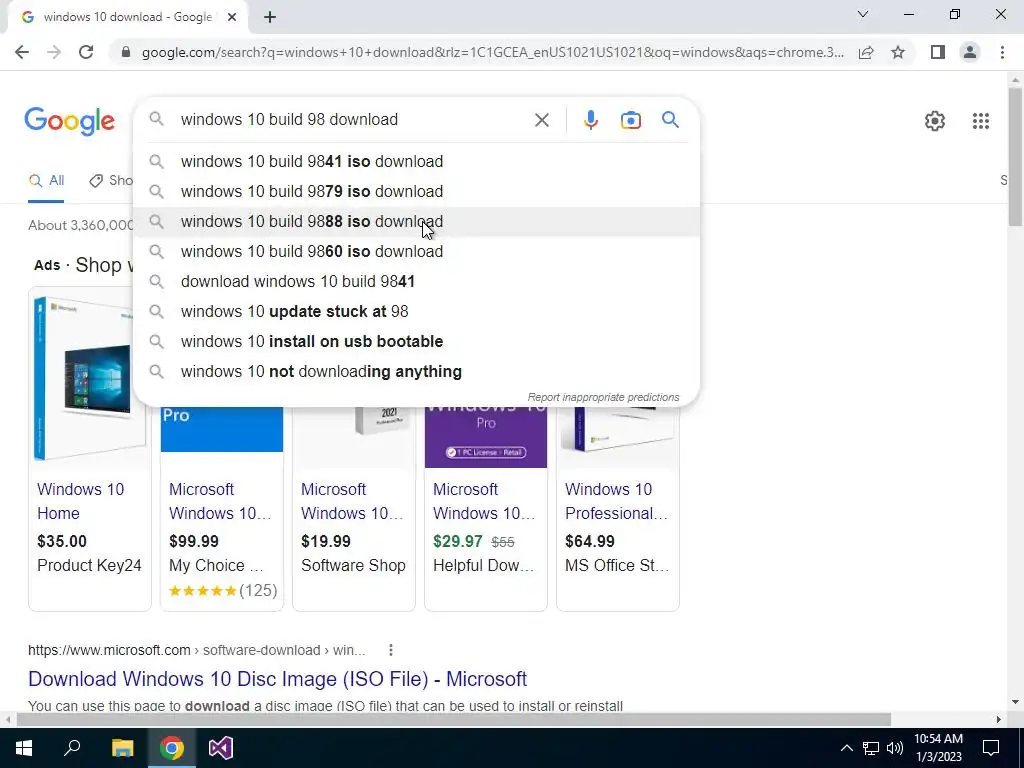The image size is (1024, 768).
Task: Open the $19.99 Software Shop listing title
Action: 352,501
